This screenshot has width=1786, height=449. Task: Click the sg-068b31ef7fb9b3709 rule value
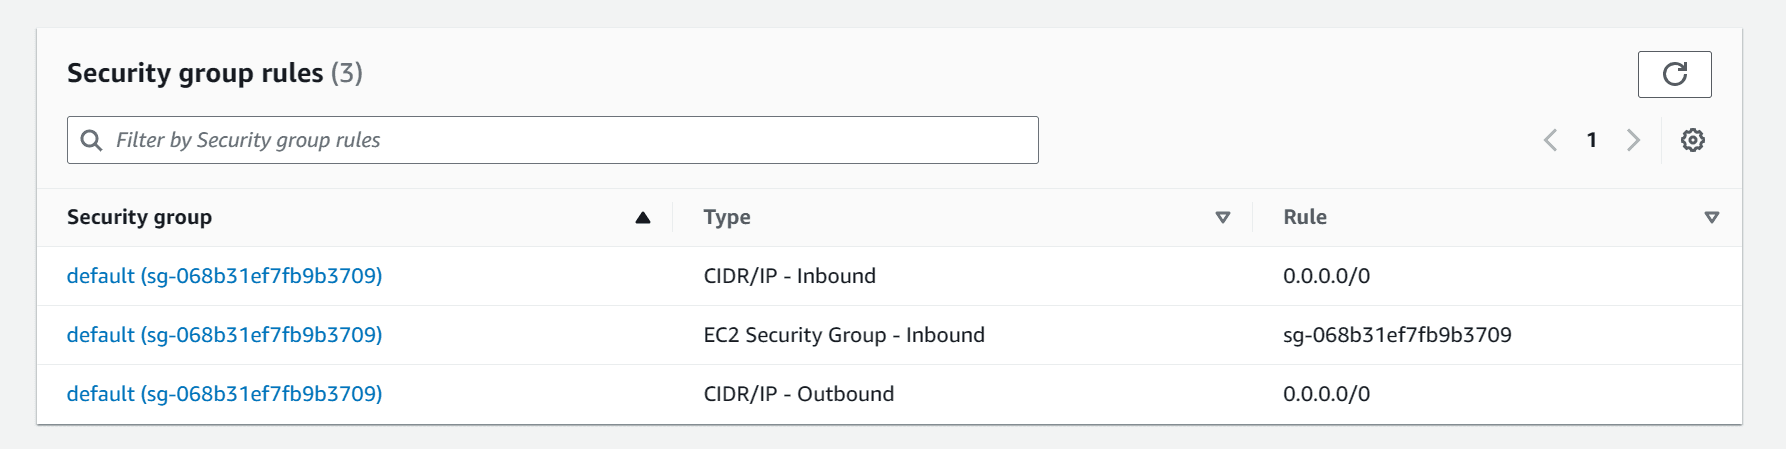(x=1397, y=335)
